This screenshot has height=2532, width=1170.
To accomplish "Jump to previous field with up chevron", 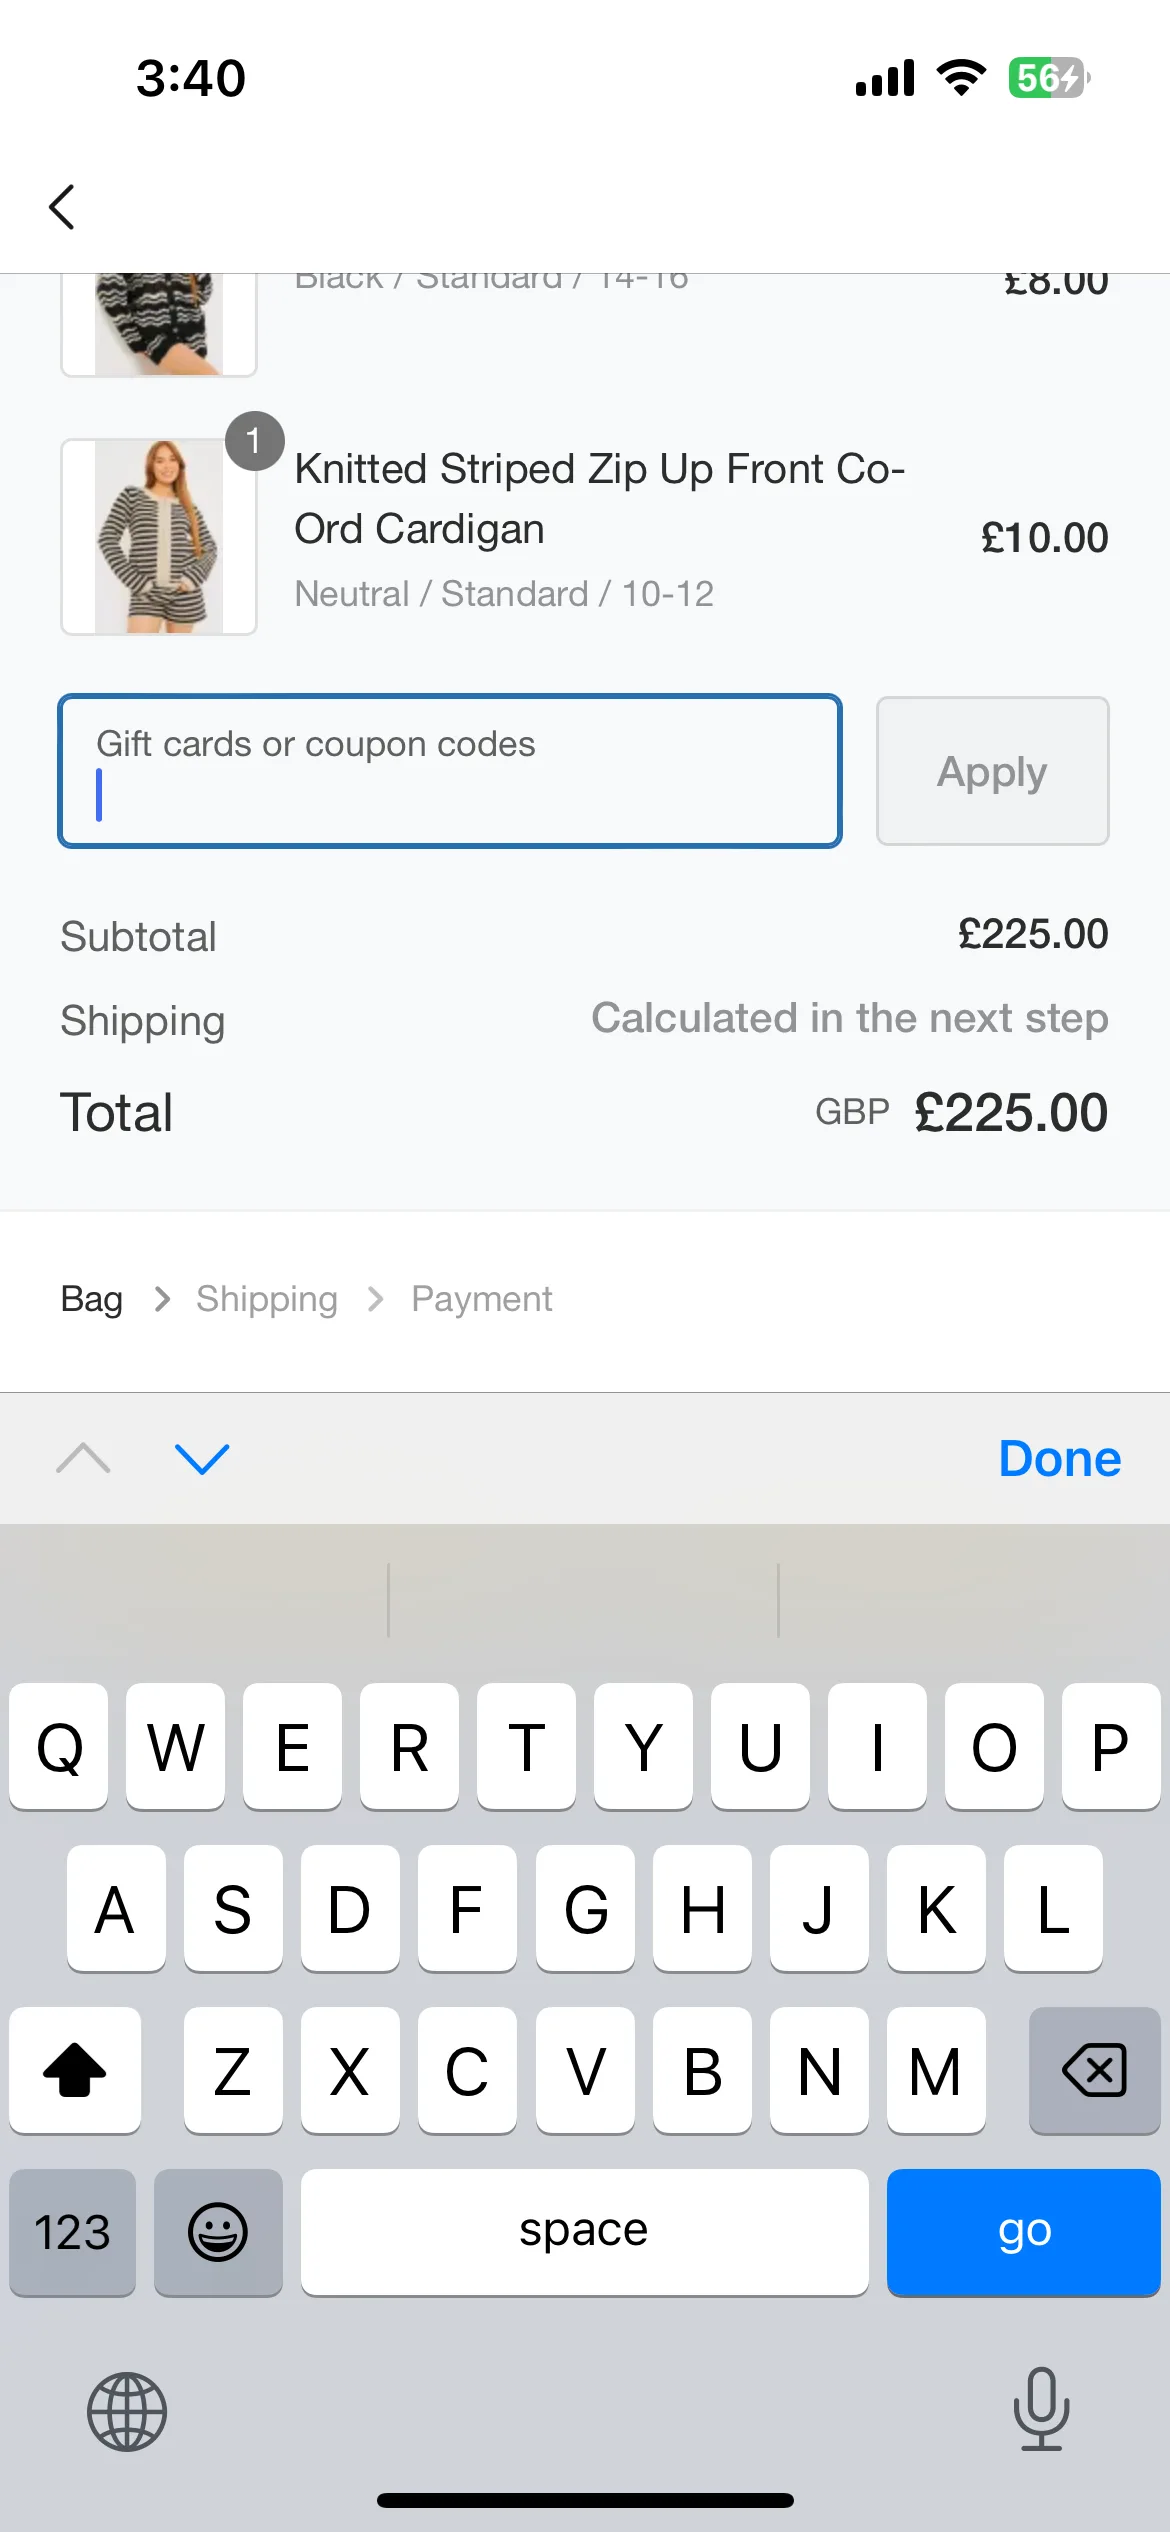I will coord(84,1458).
